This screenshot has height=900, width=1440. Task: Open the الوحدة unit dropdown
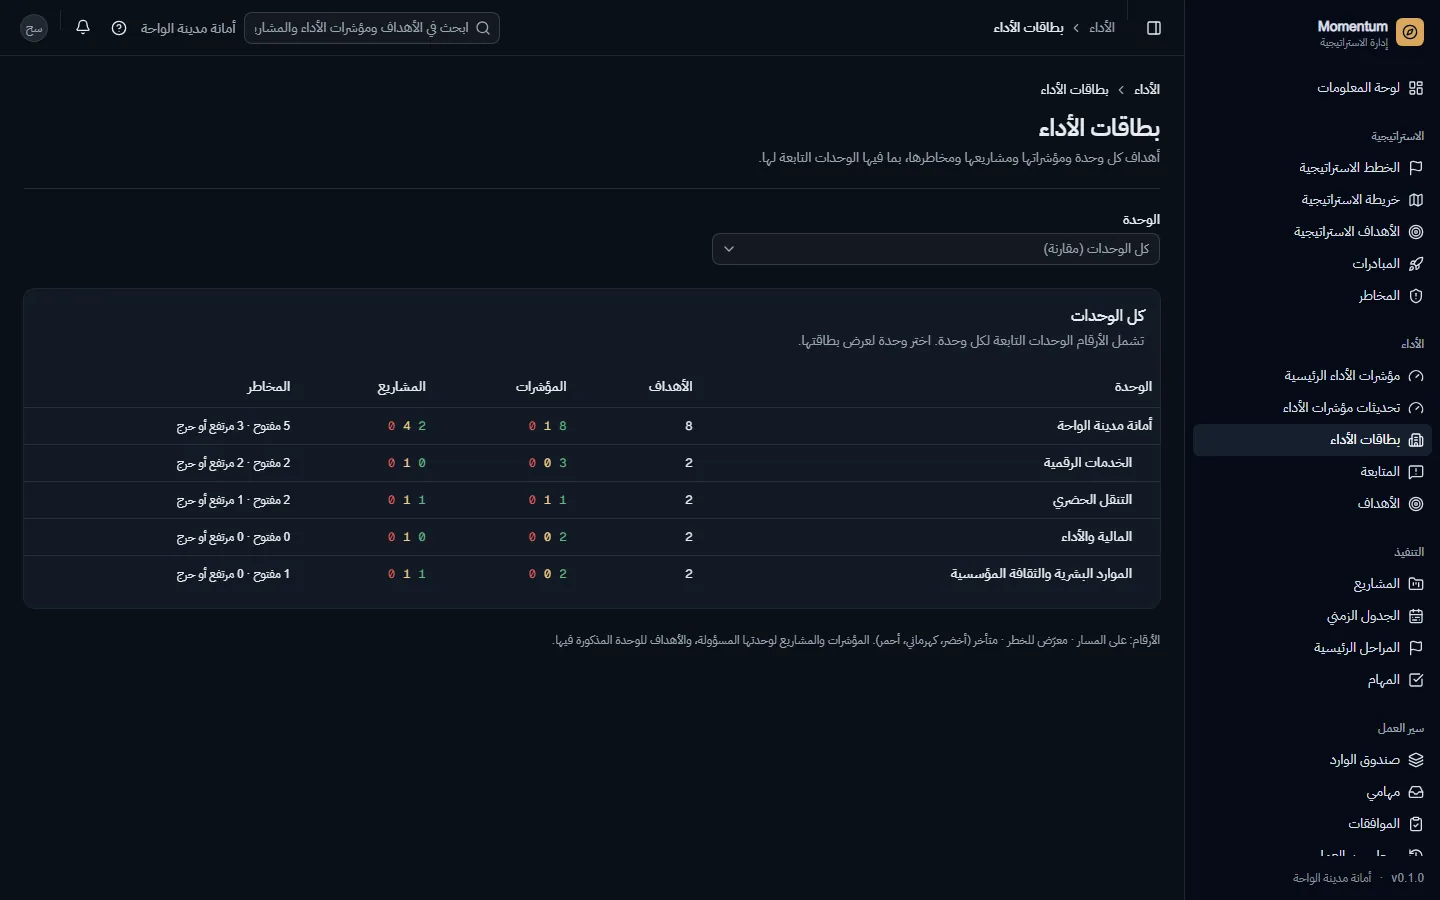pos(936,249)
